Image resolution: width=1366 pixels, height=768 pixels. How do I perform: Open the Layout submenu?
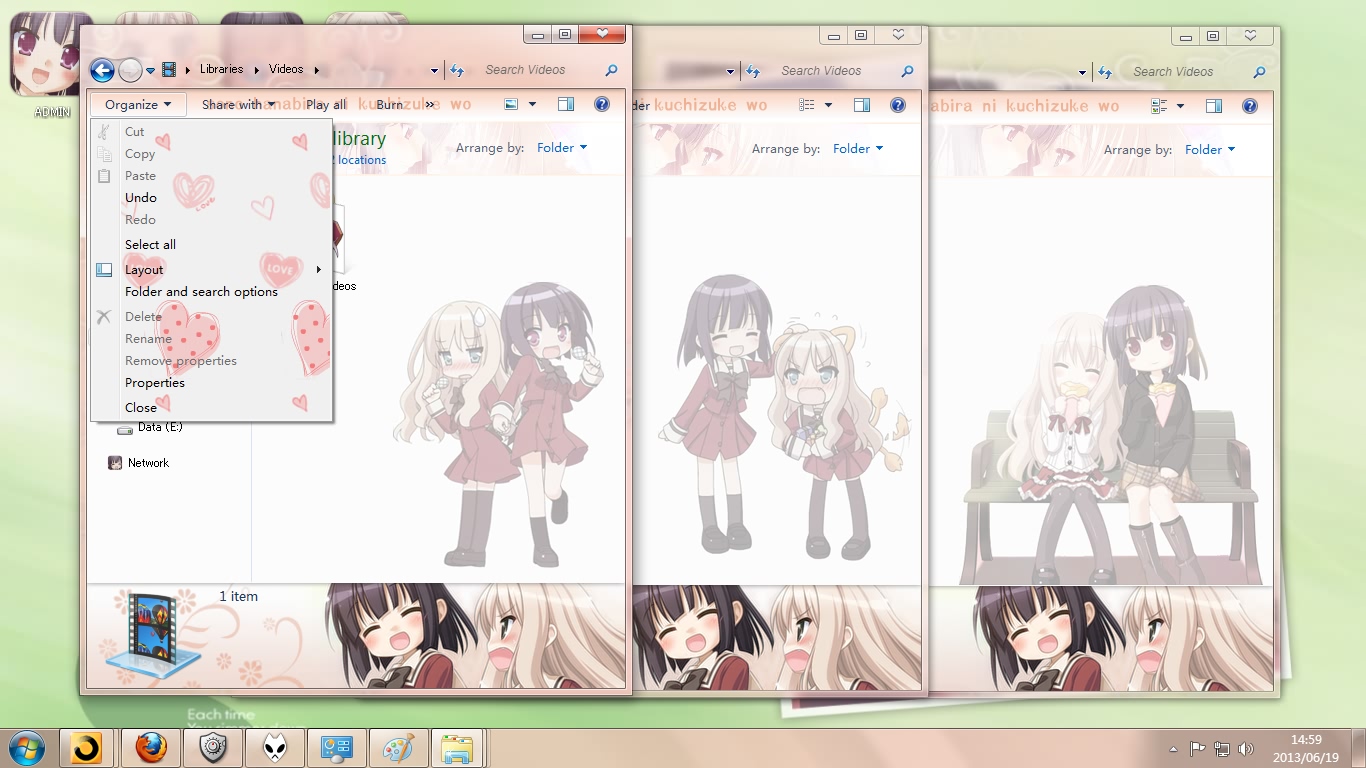211,269
